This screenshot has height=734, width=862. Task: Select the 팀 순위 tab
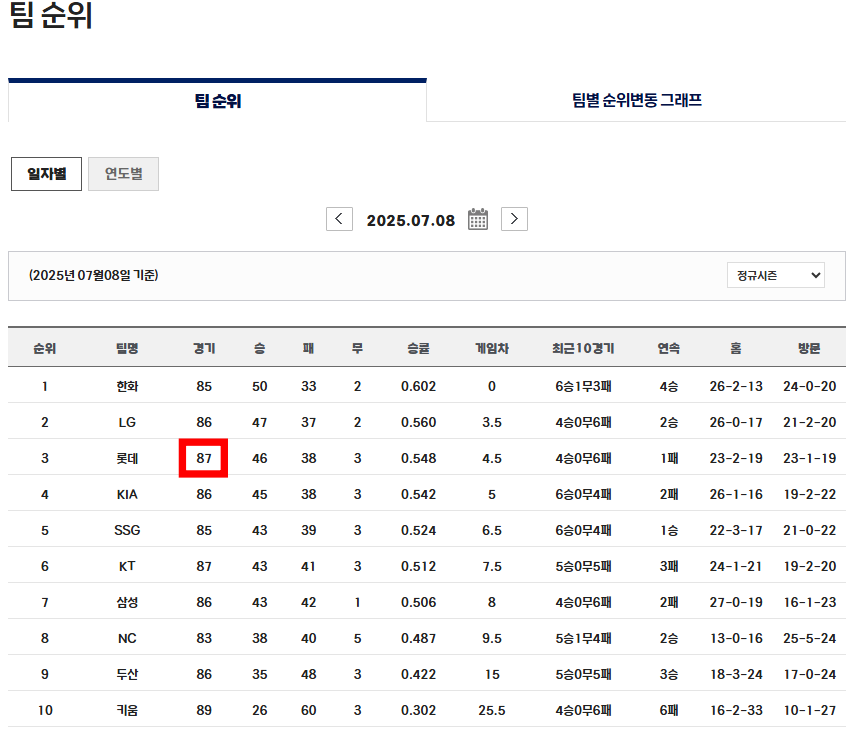(x=216, y=101)
